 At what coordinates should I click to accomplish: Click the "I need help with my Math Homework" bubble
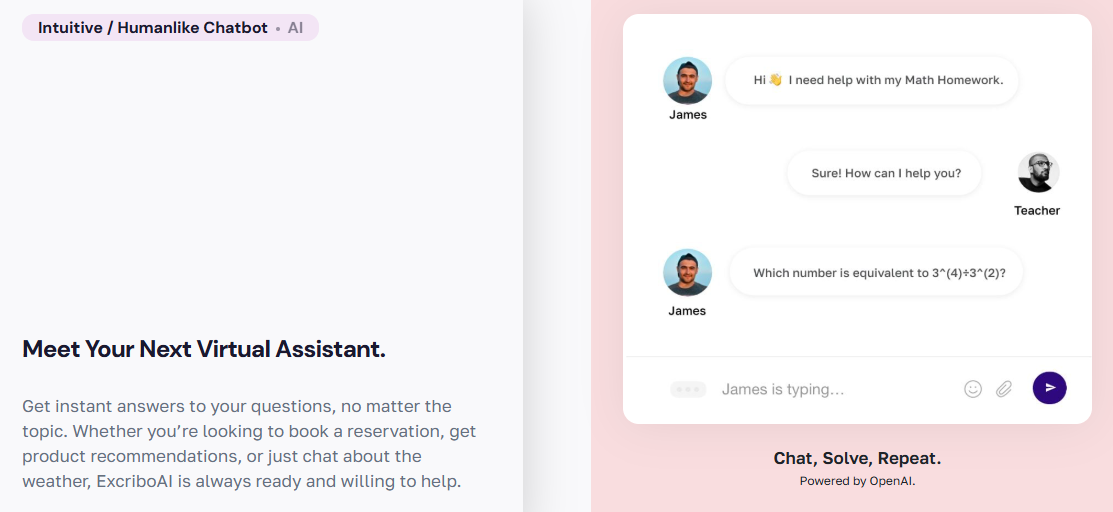pyautogui.click(x=872, y=80)
